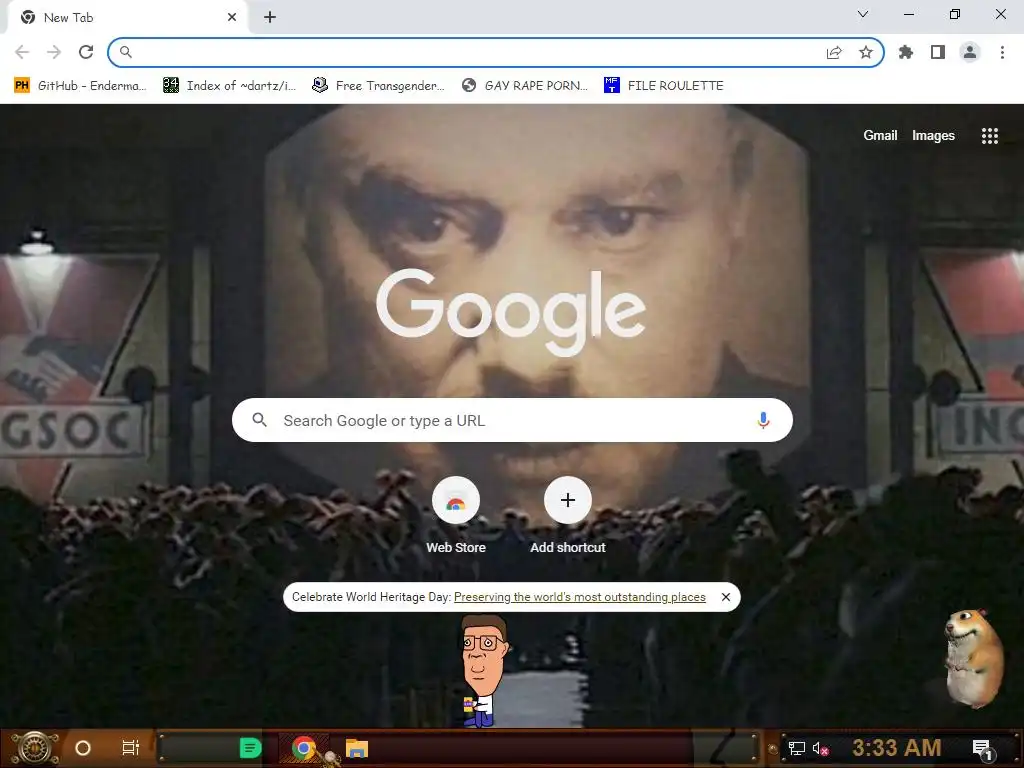Click the cartoon man desktop character

[x=484, y=671]
